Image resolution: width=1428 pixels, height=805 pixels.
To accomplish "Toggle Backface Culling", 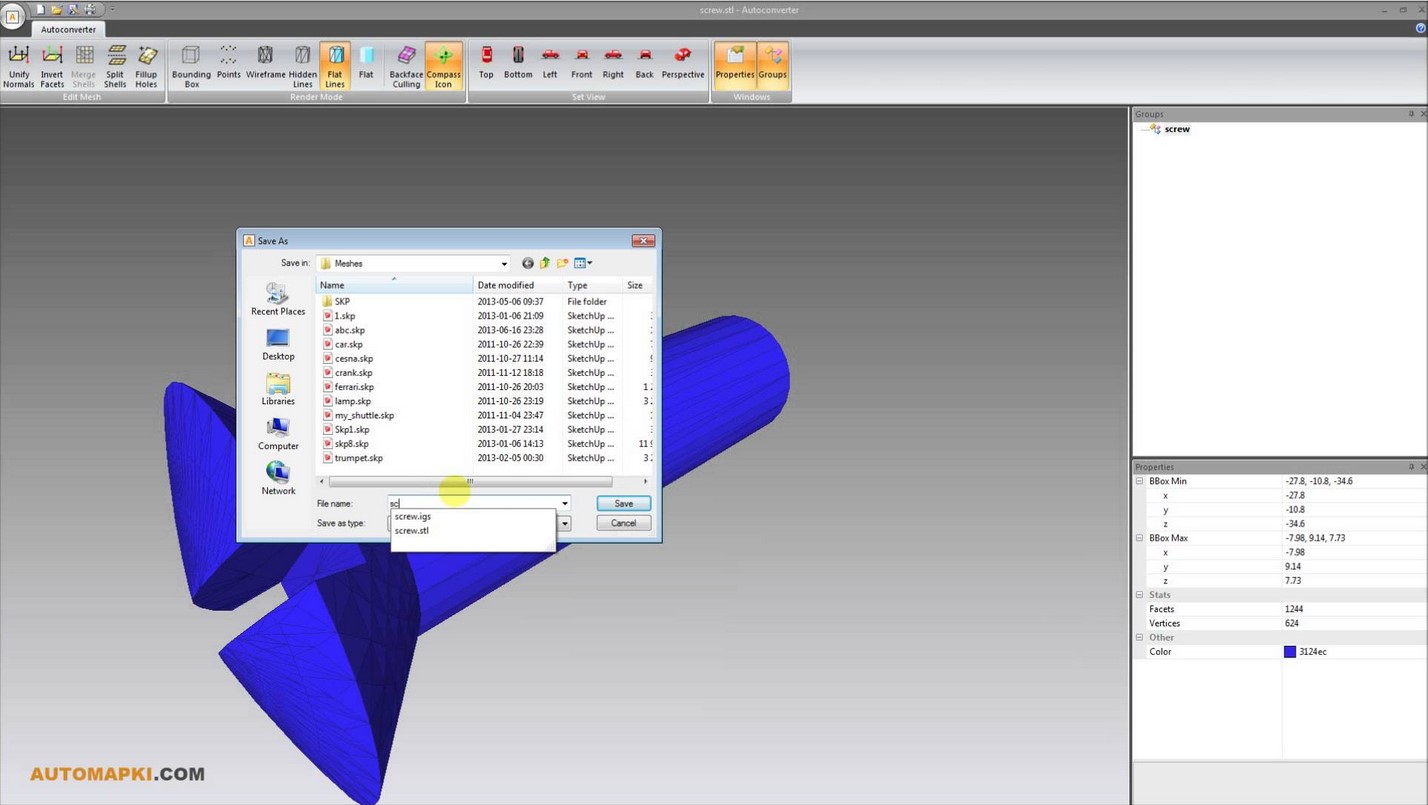I will pos(406,66).
